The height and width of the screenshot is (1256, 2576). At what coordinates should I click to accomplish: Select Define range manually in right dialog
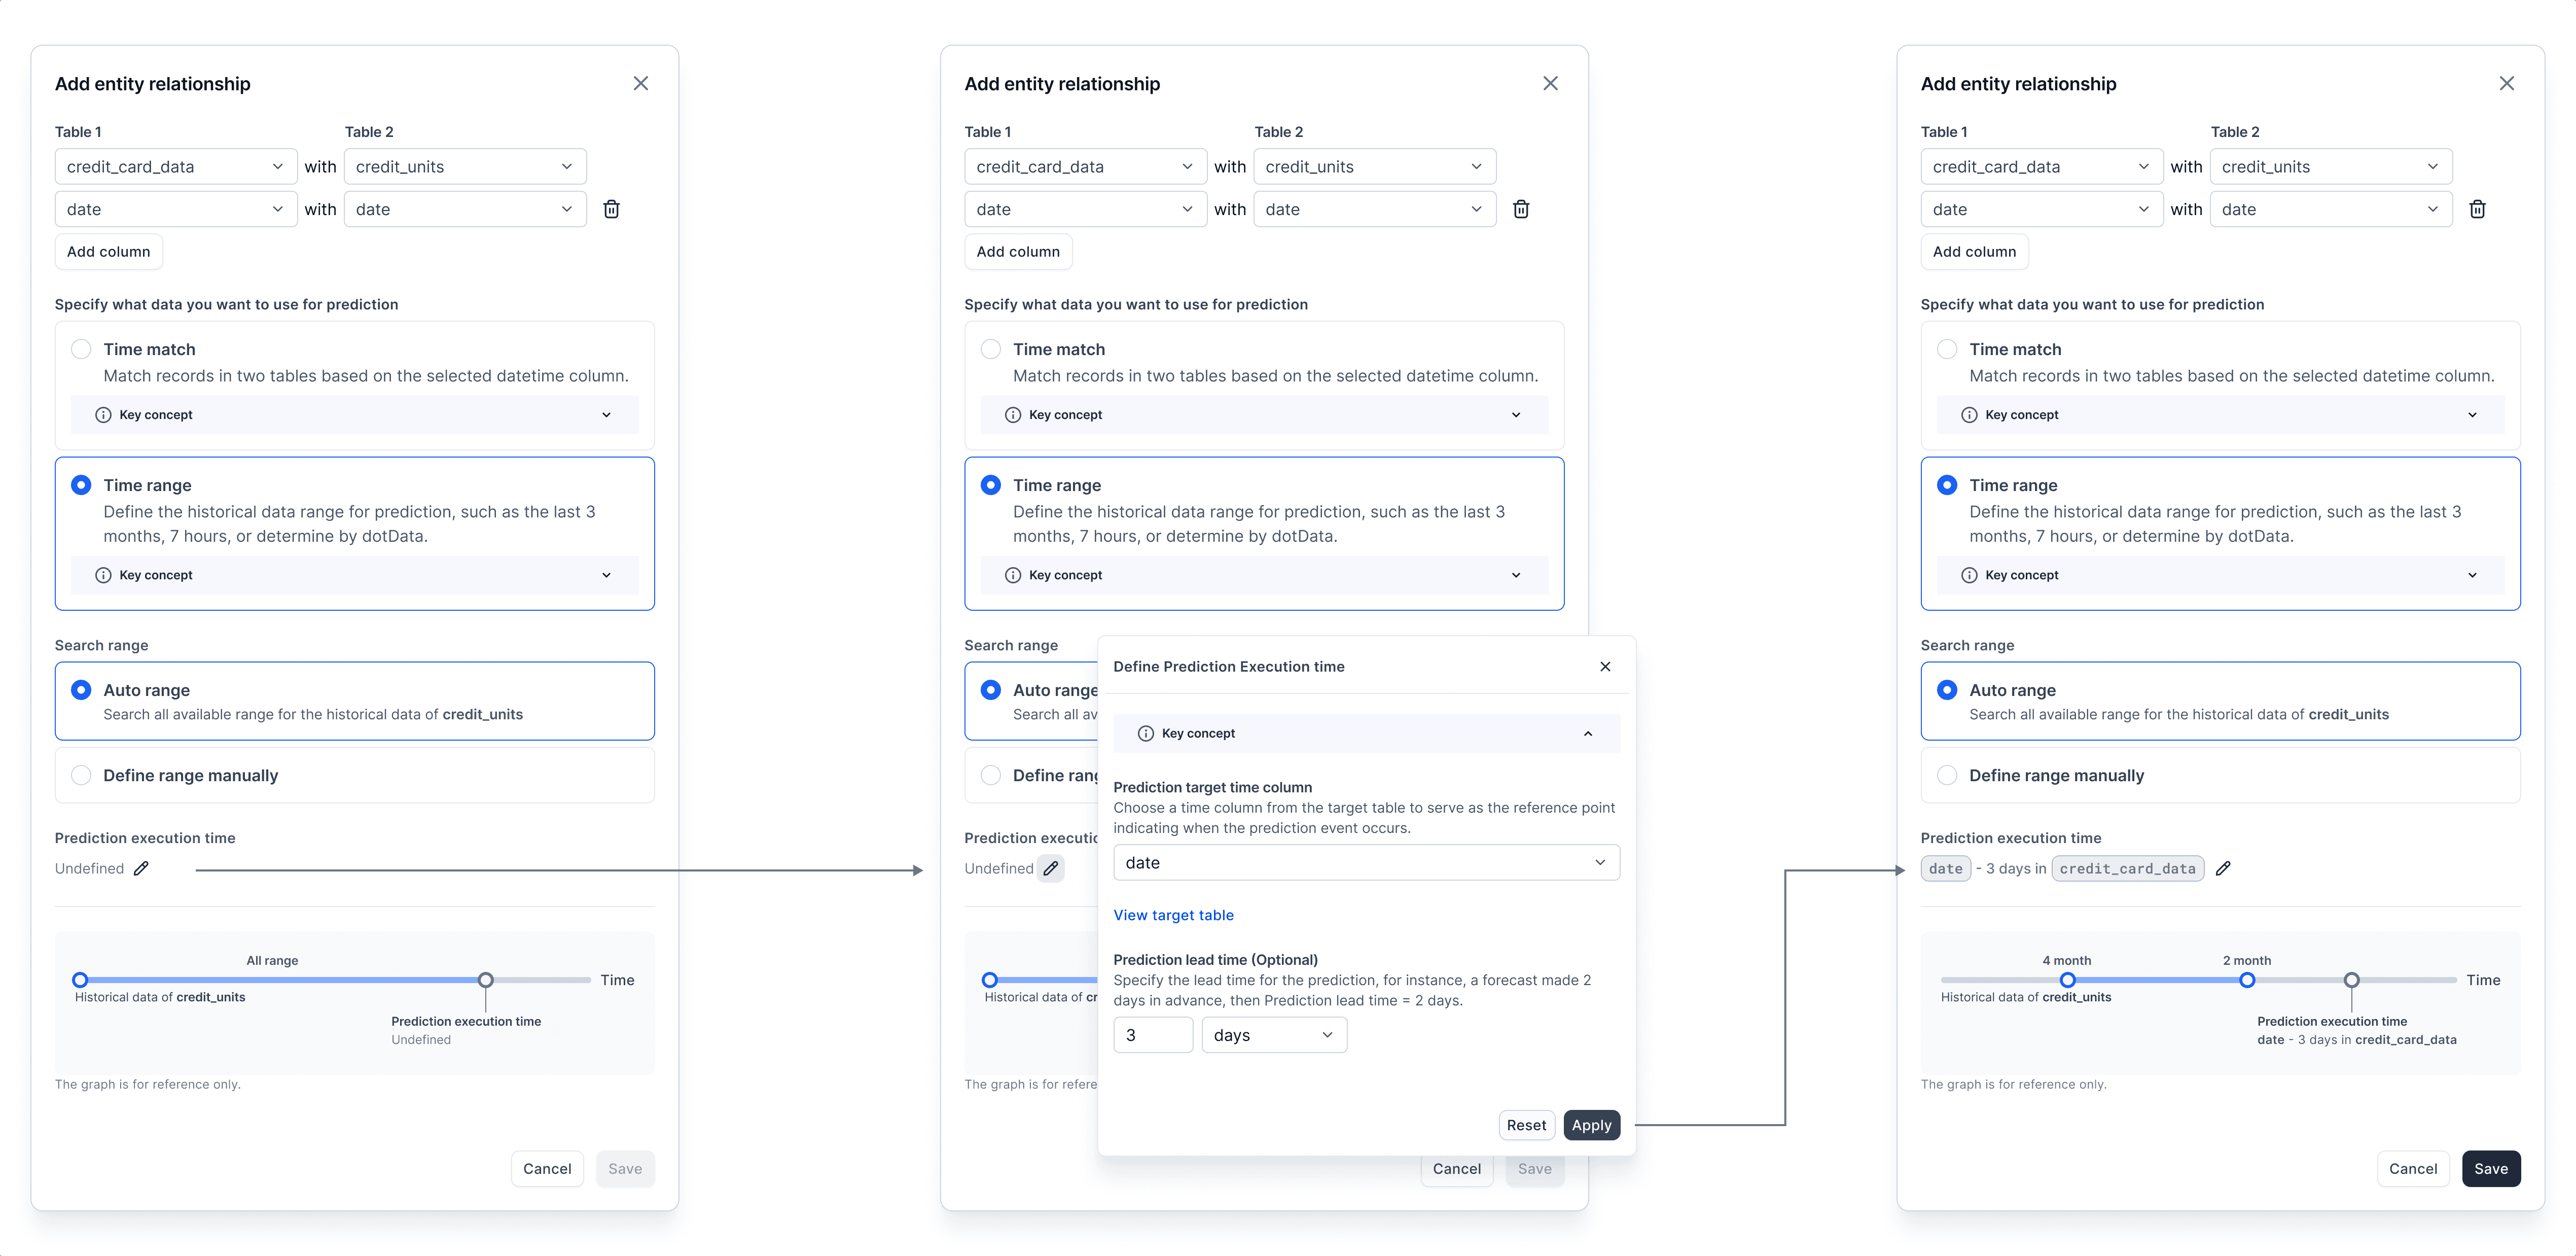coord(1946,775)
